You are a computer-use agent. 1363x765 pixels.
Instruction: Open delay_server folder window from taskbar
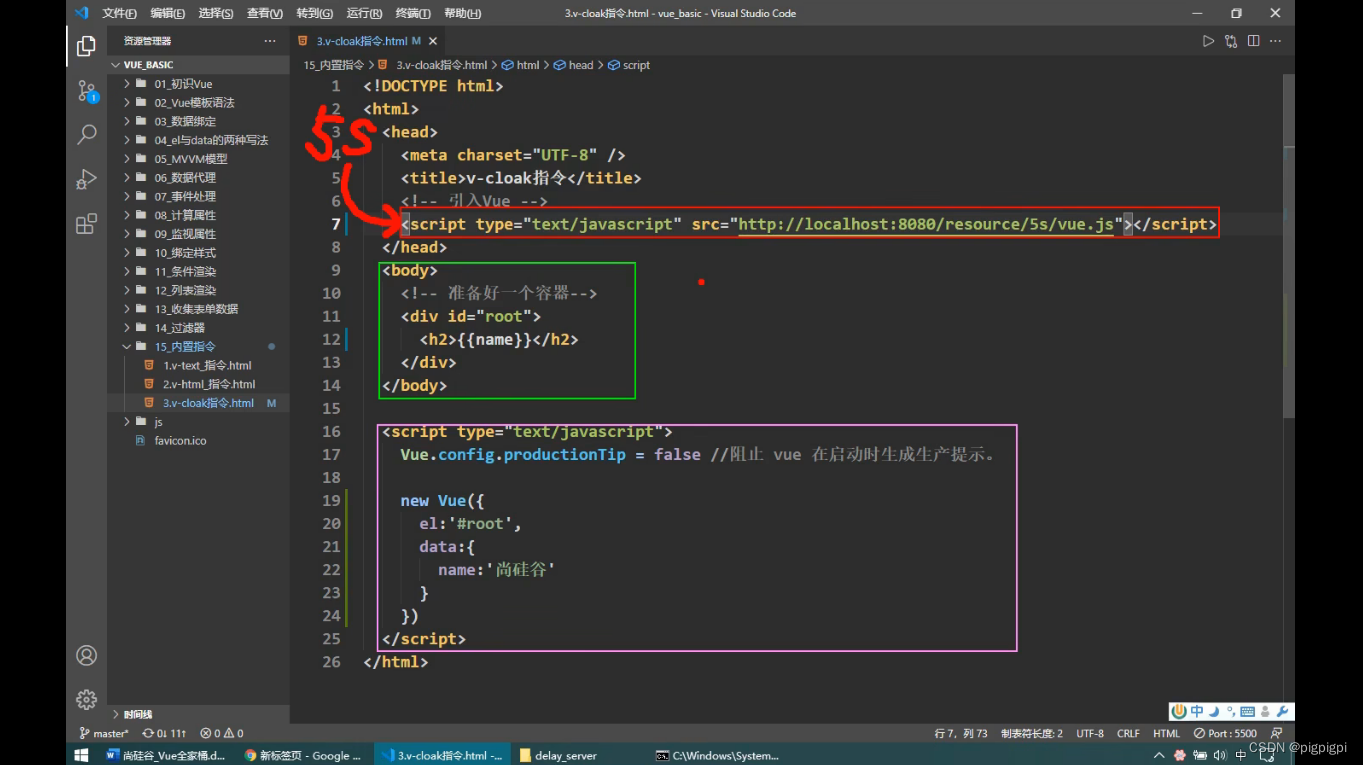pos(558,756)
